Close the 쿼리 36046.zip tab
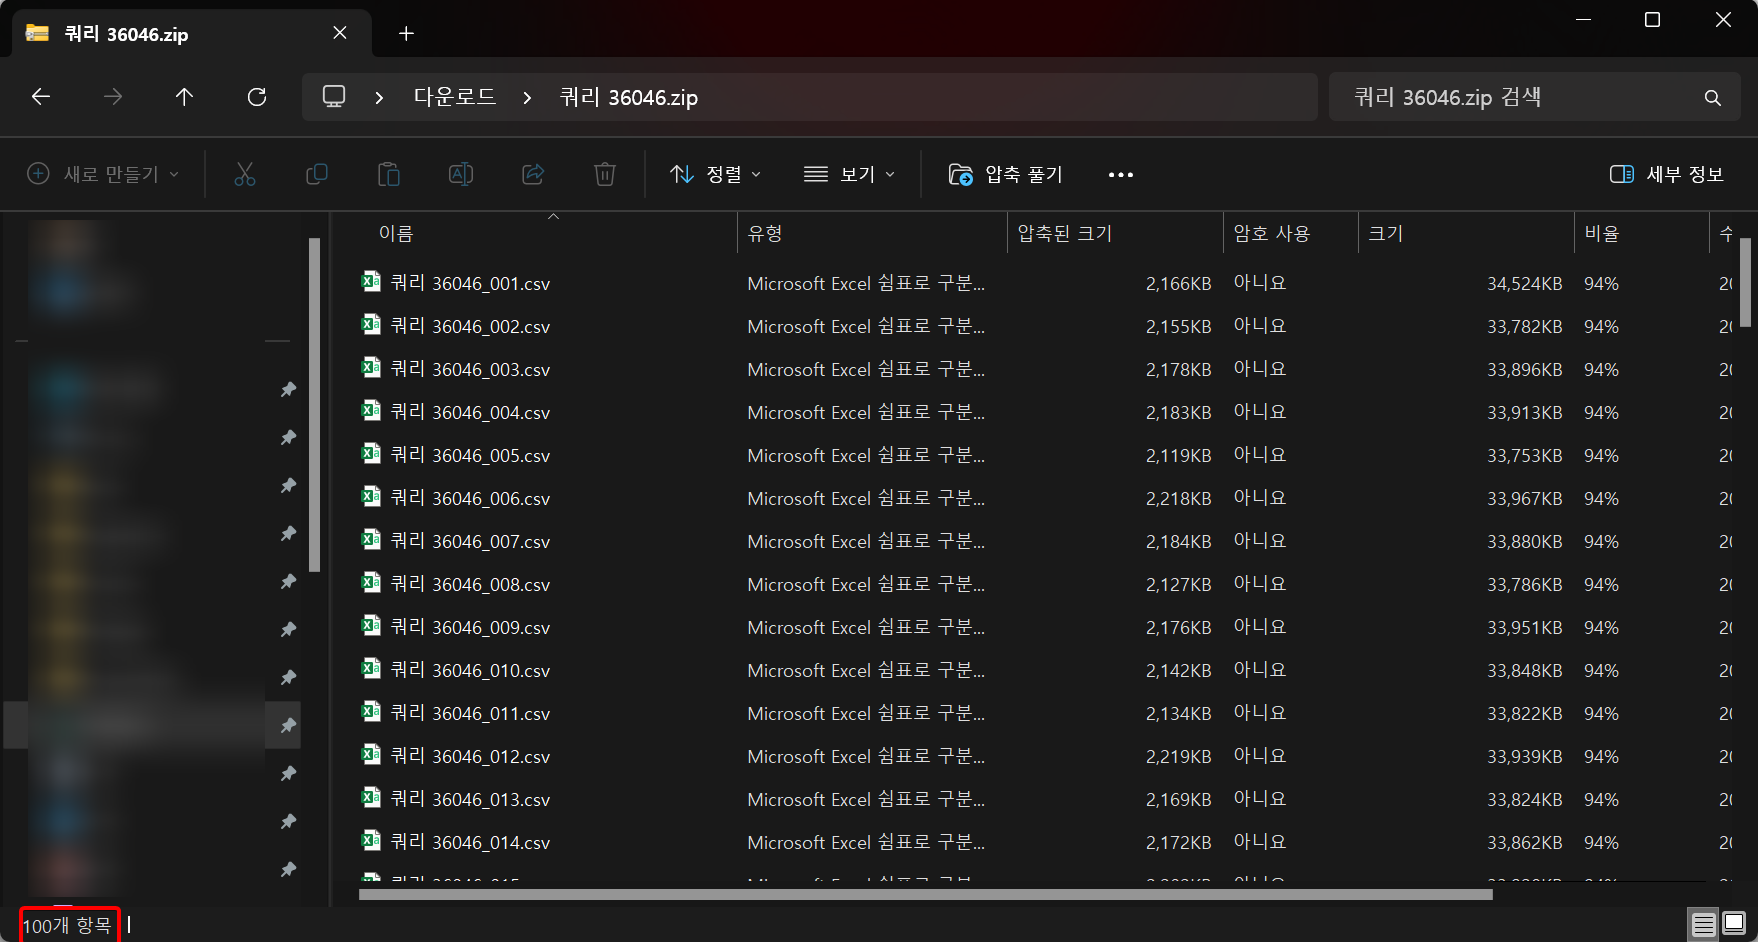The height and width of the screenshot is (942, 1758). coord(340,33)
